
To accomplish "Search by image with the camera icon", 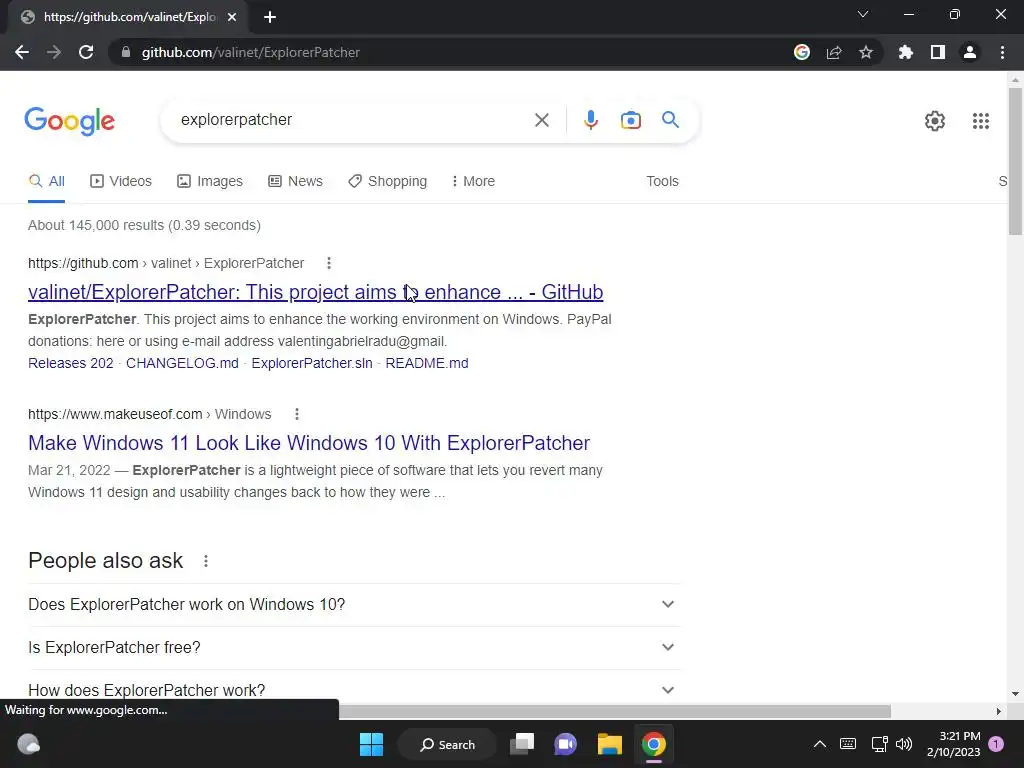I will (630, 120).
